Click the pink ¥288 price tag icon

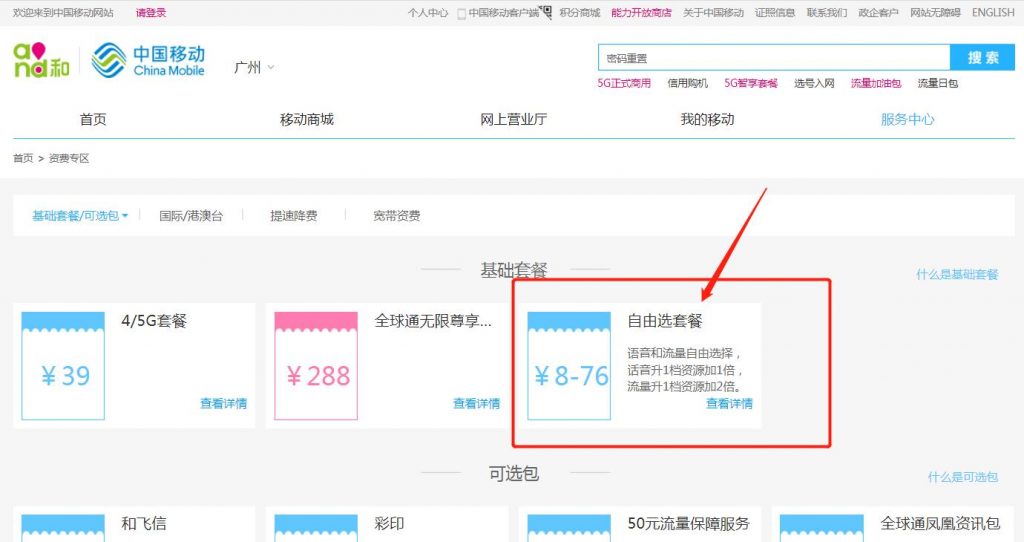[316, 366]
